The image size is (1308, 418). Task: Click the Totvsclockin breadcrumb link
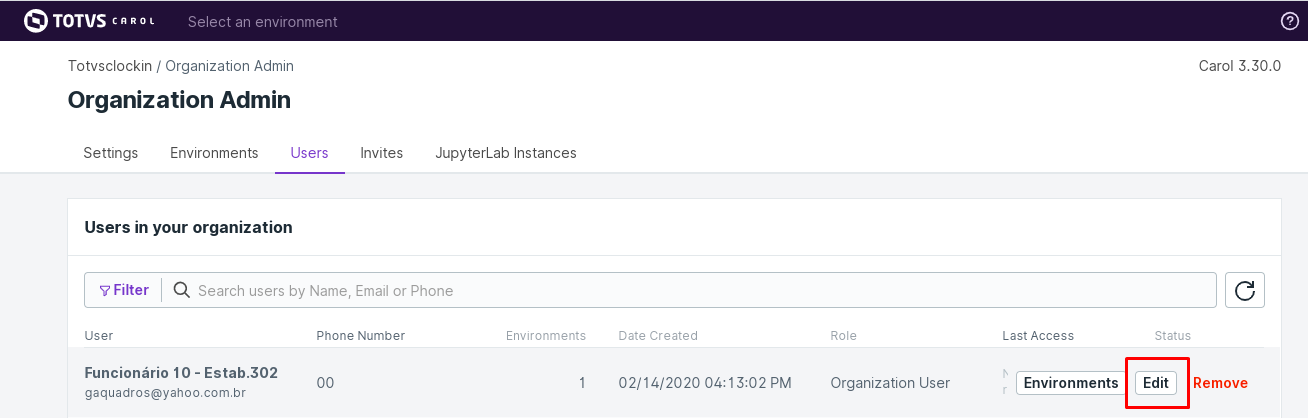point(110,66)
